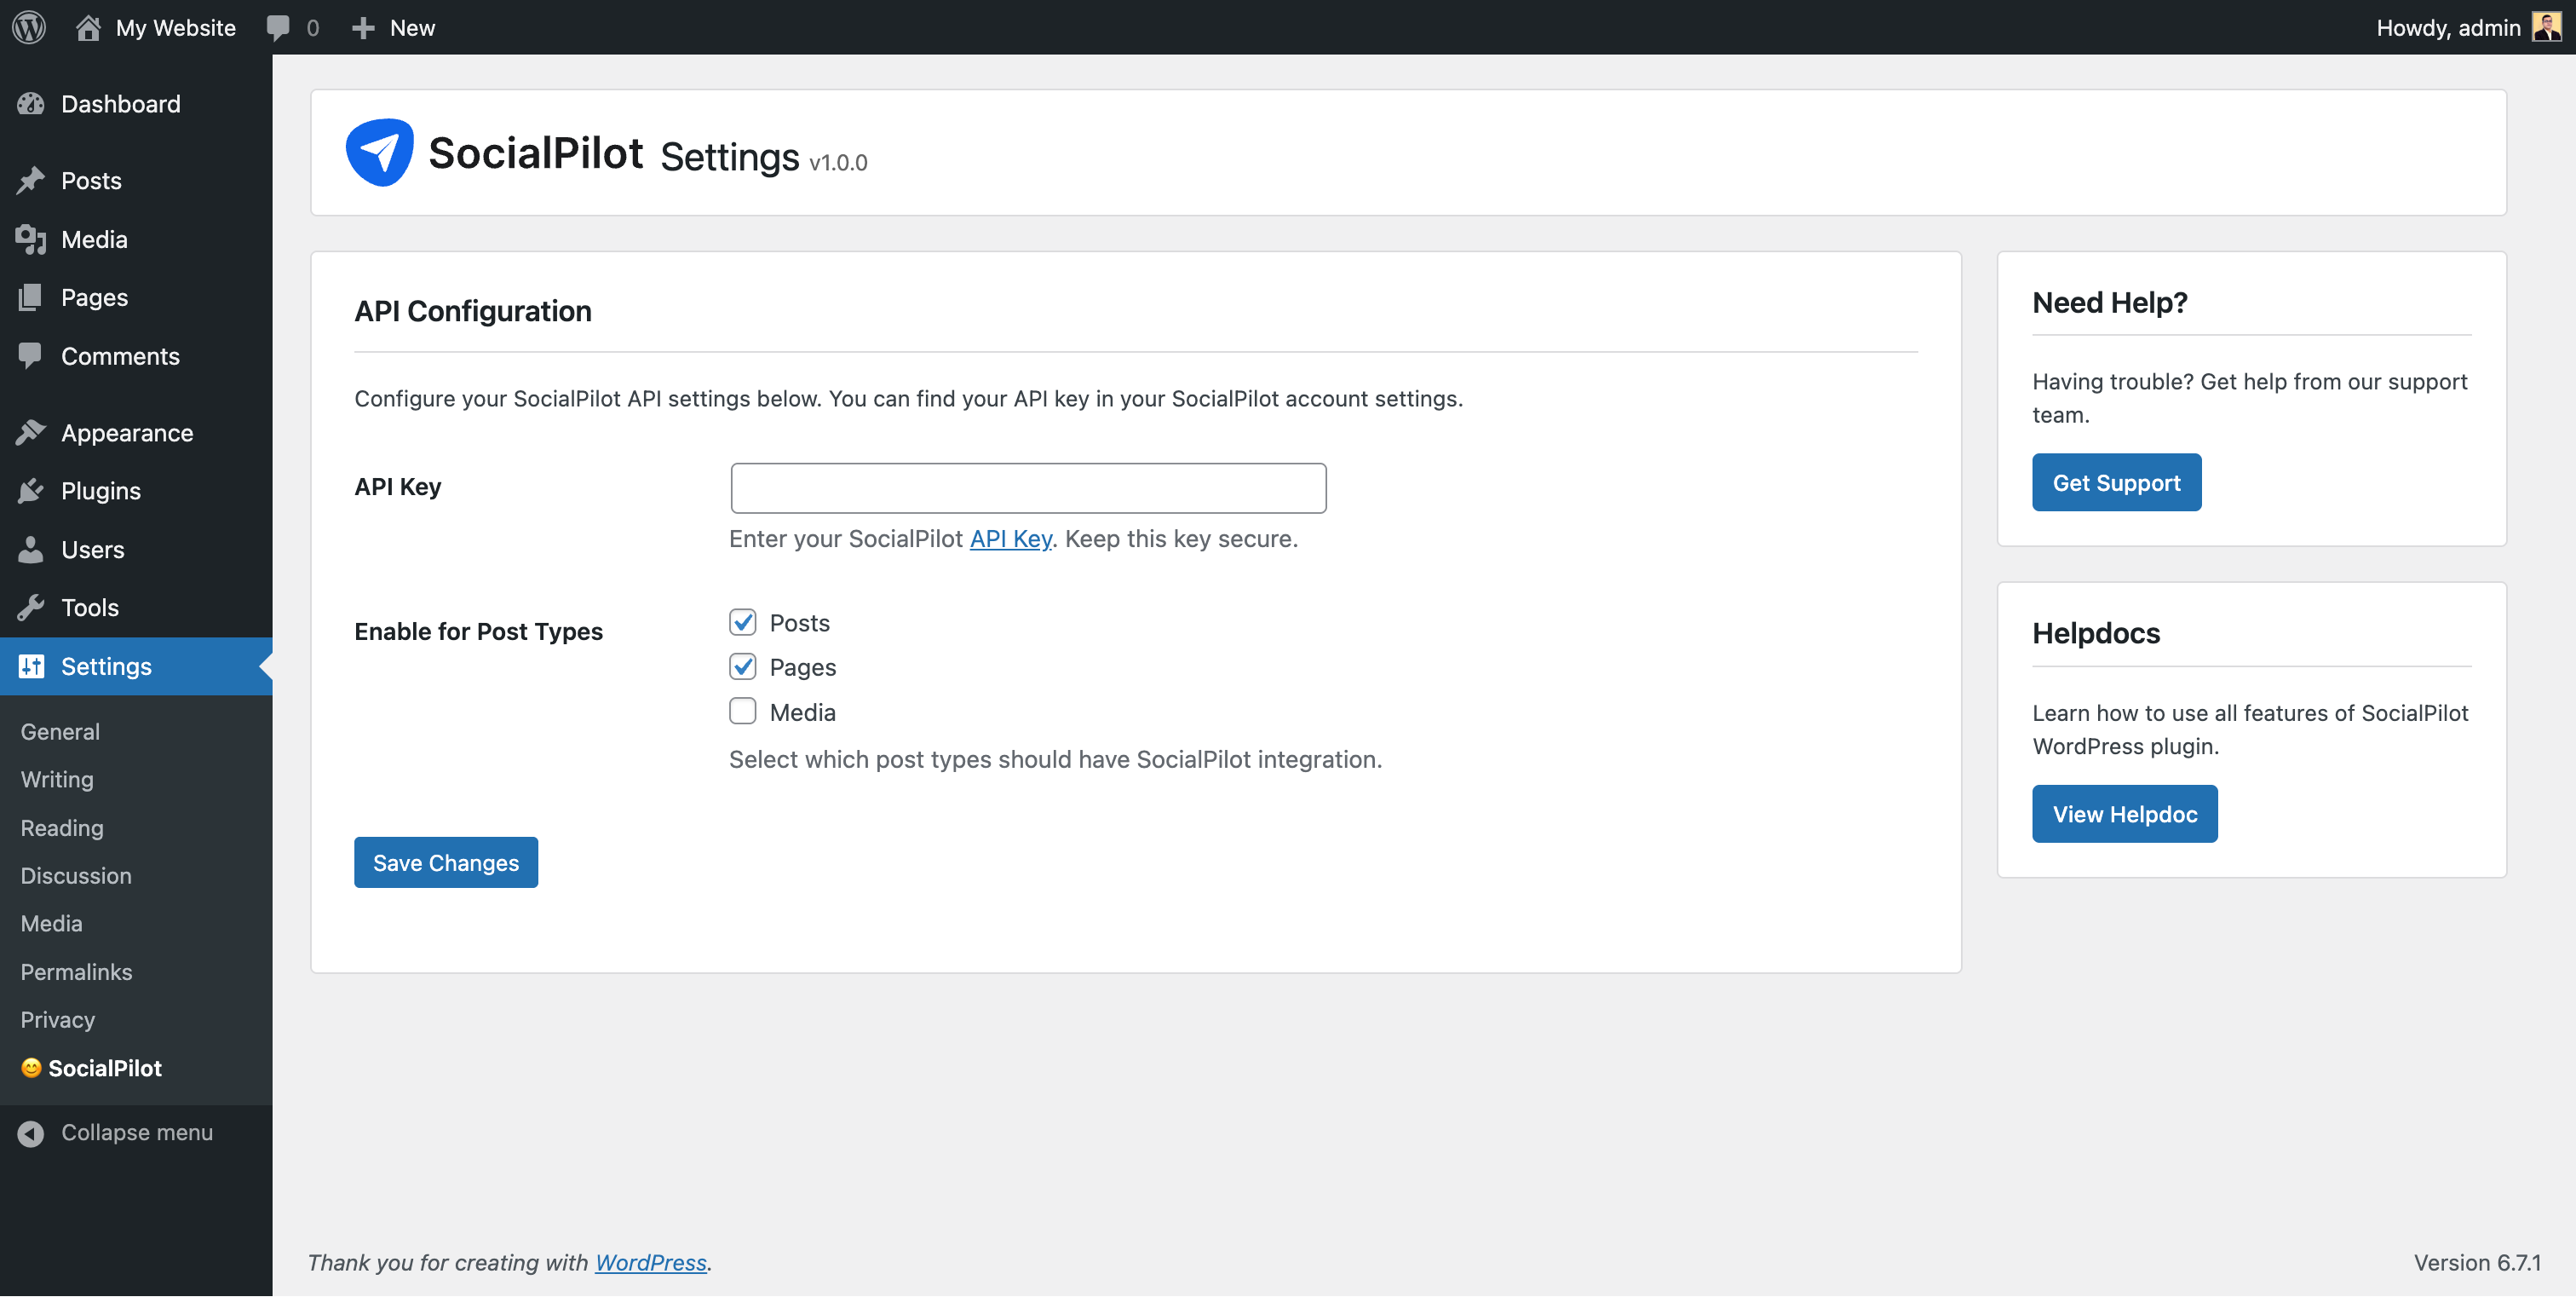Open Permalinks settings submenu
The width and height of the screenshot is (2576, 1297).
tap(76, 971)
